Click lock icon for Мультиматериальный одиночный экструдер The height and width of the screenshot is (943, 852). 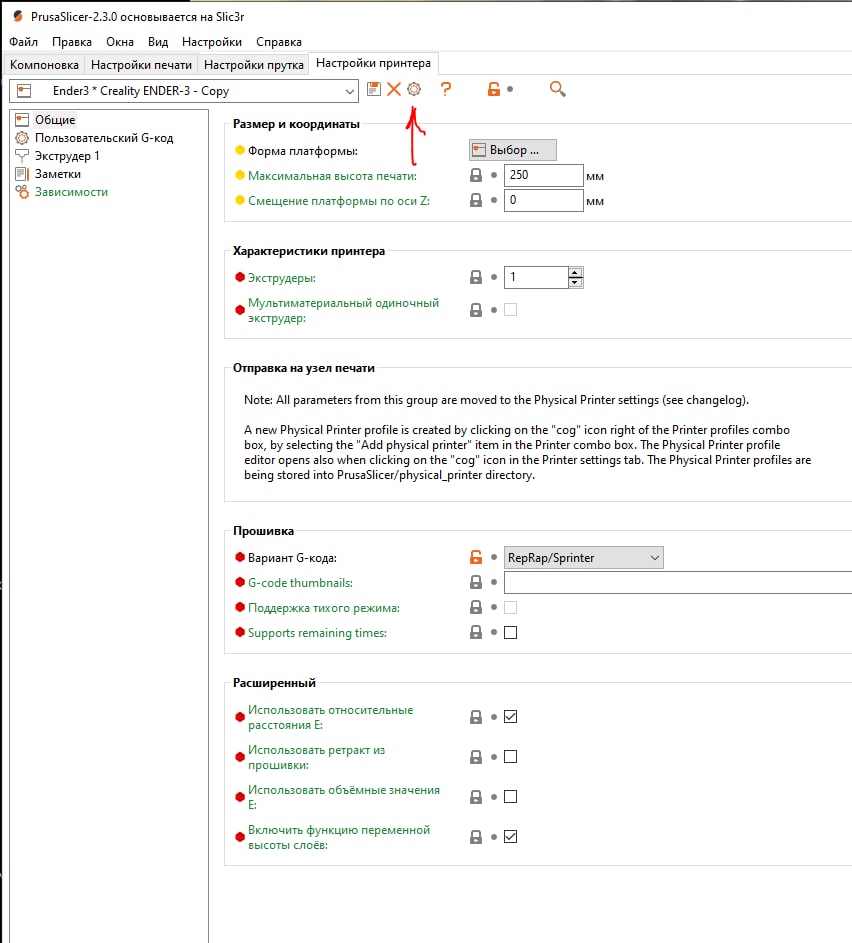pyautogui.click(x=476, y=310)
